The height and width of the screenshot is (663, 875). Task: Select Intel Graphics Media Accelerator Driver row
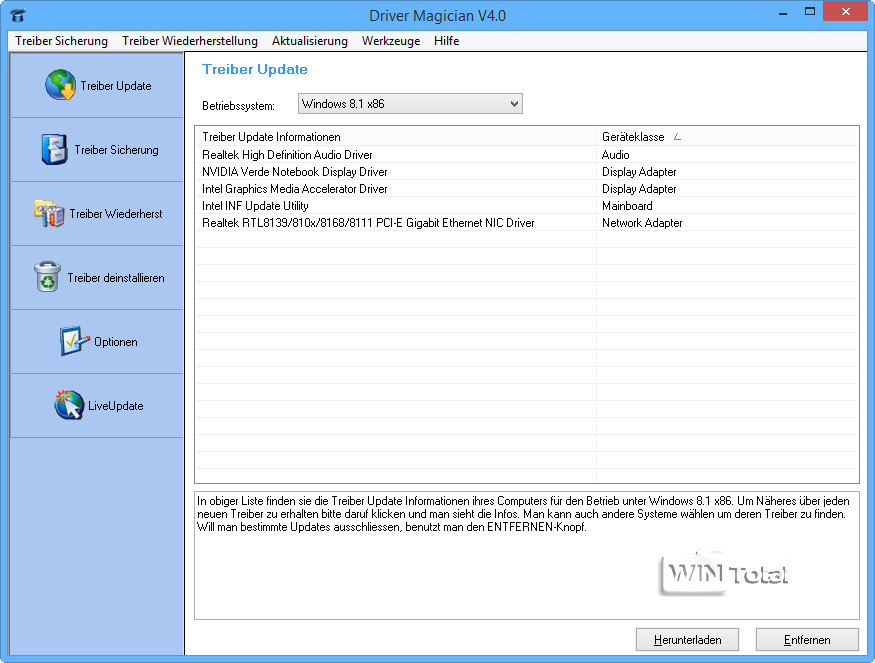[527, 189]
